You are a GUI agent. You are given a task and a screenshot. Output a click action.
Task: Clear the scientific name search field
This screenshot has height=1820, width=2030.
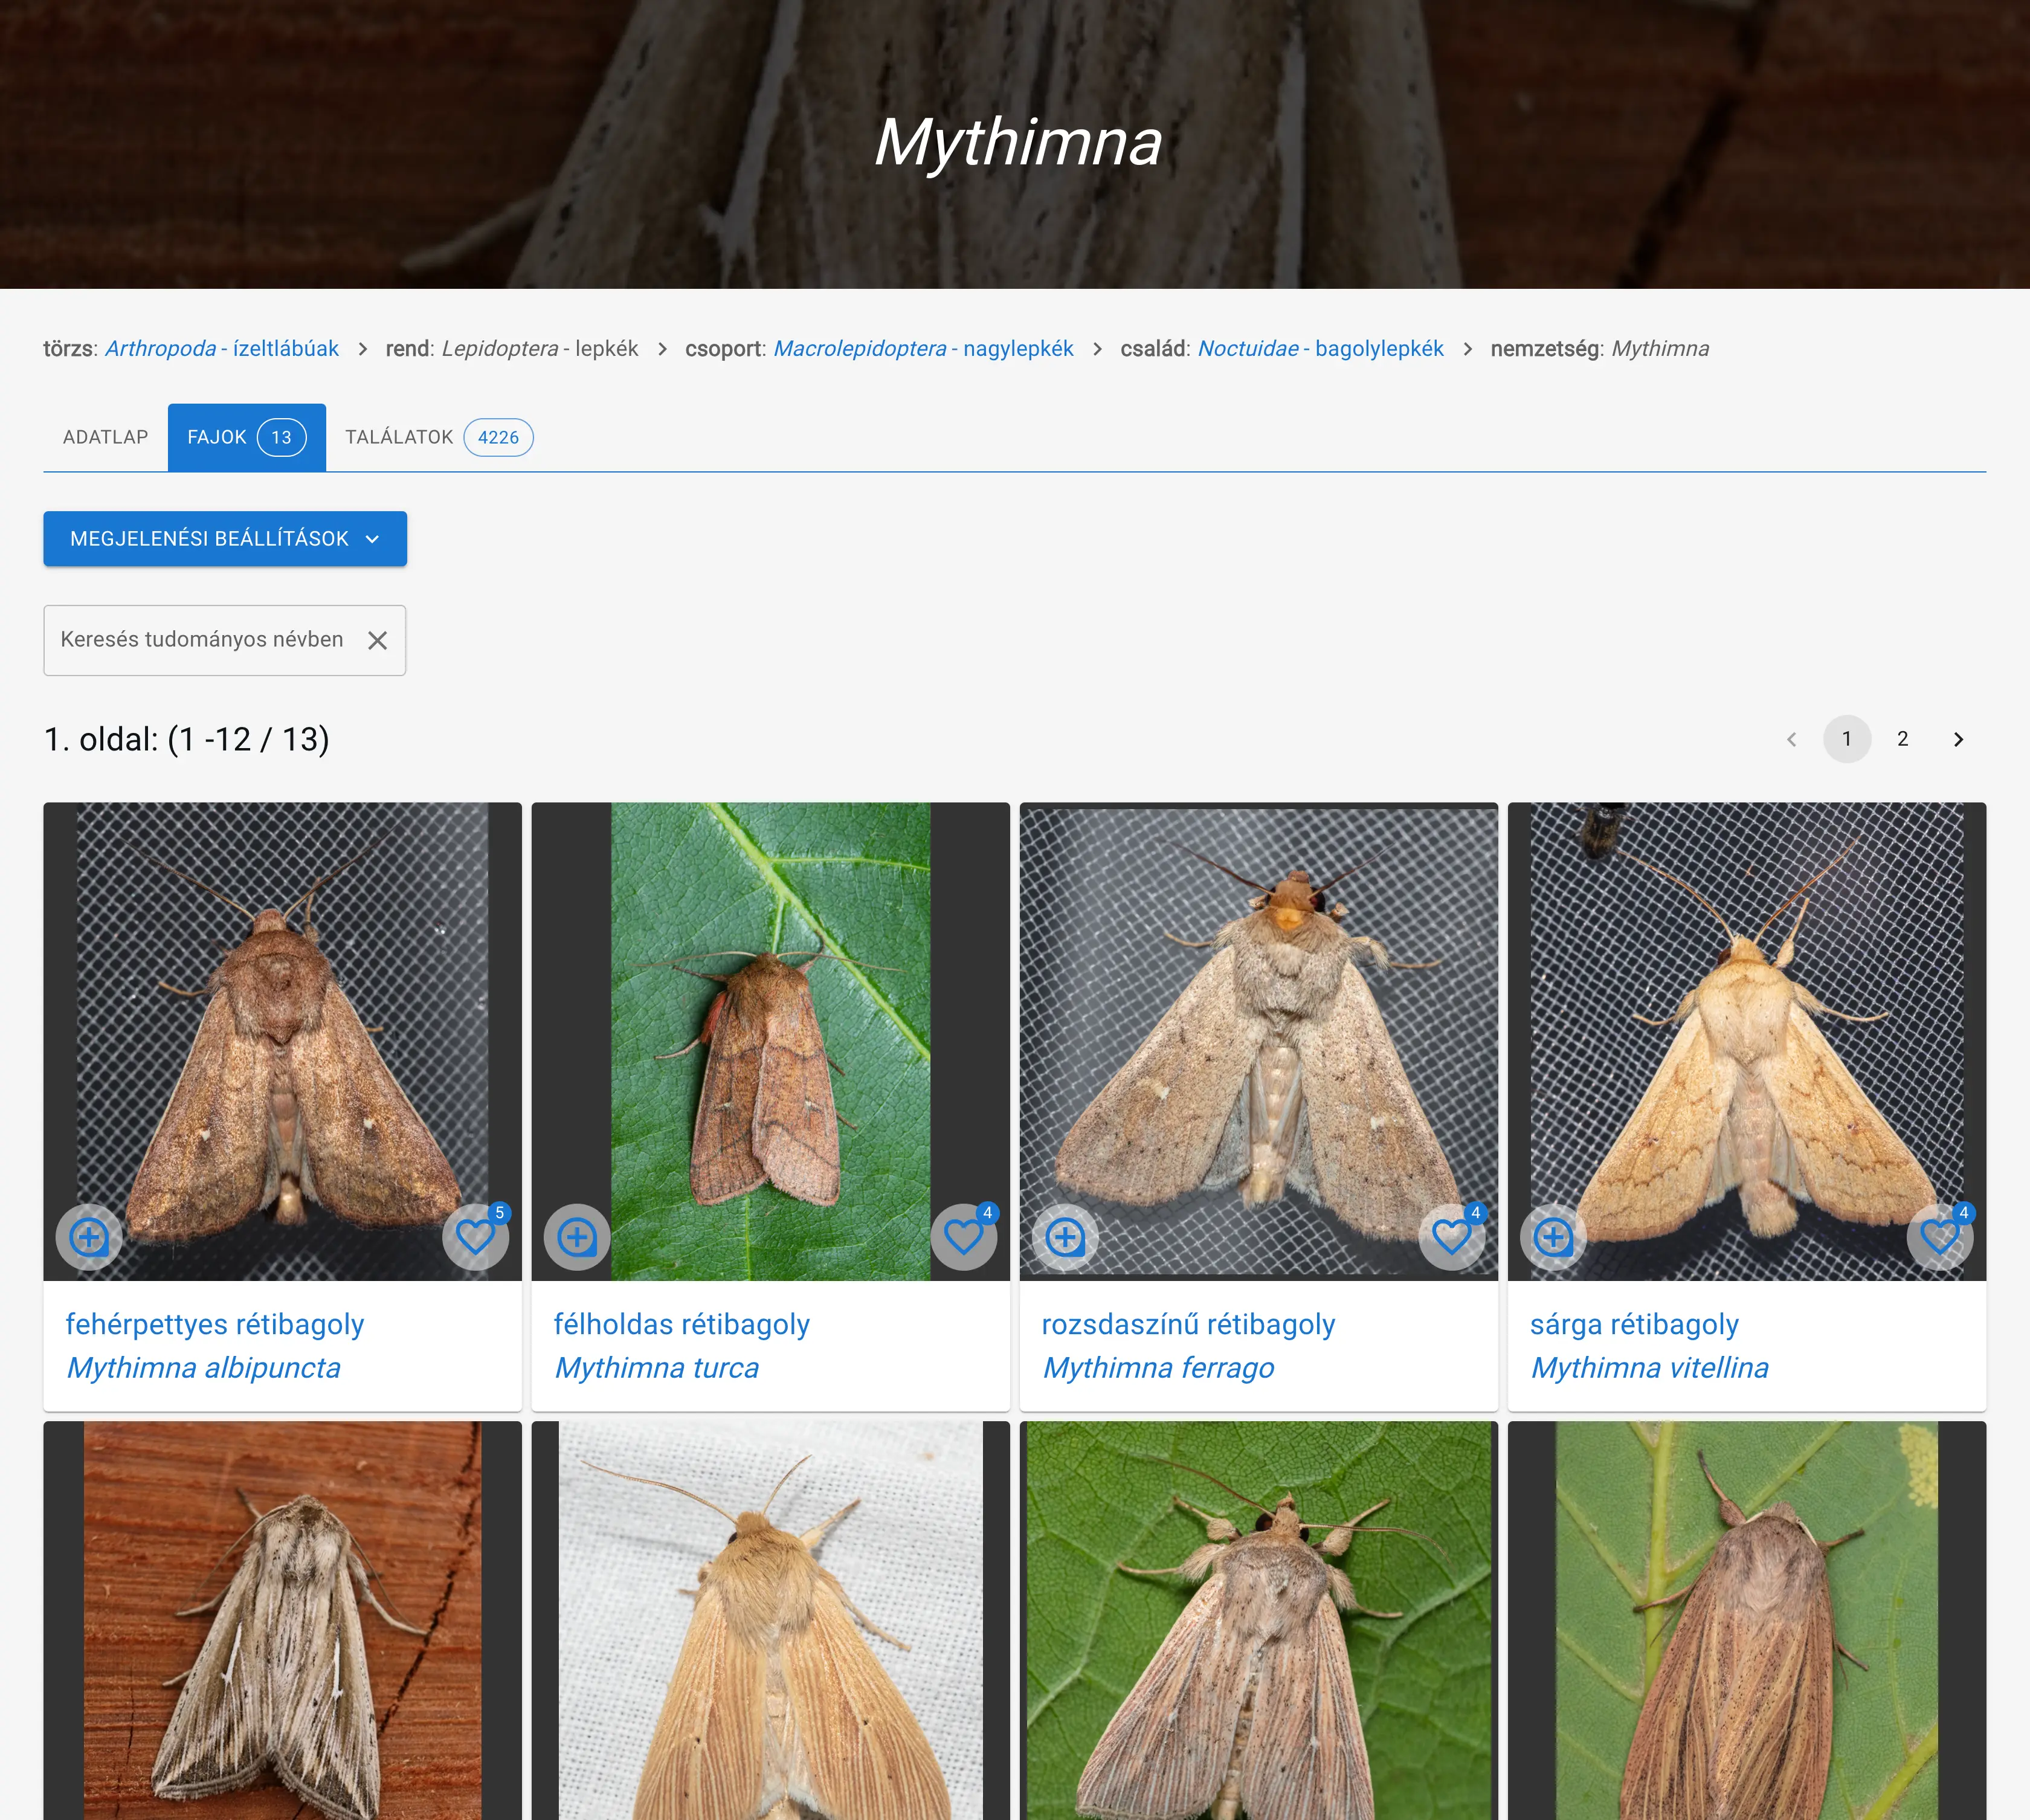(377, 640)
